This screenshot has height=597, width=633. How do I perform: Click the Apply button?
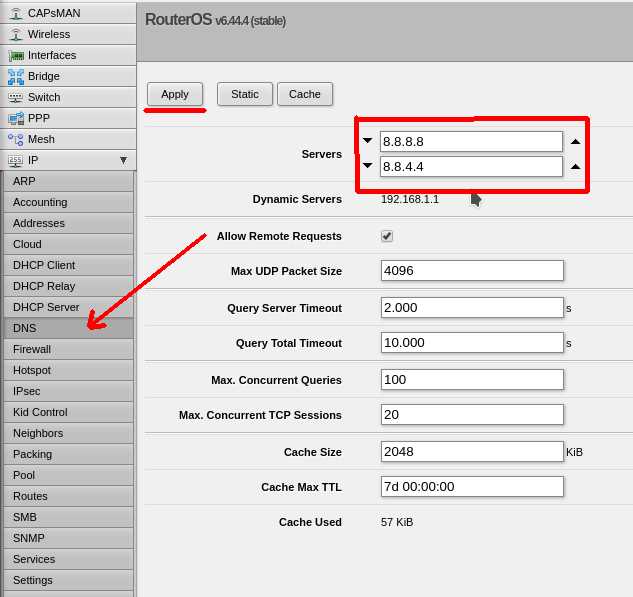[175, 94]
